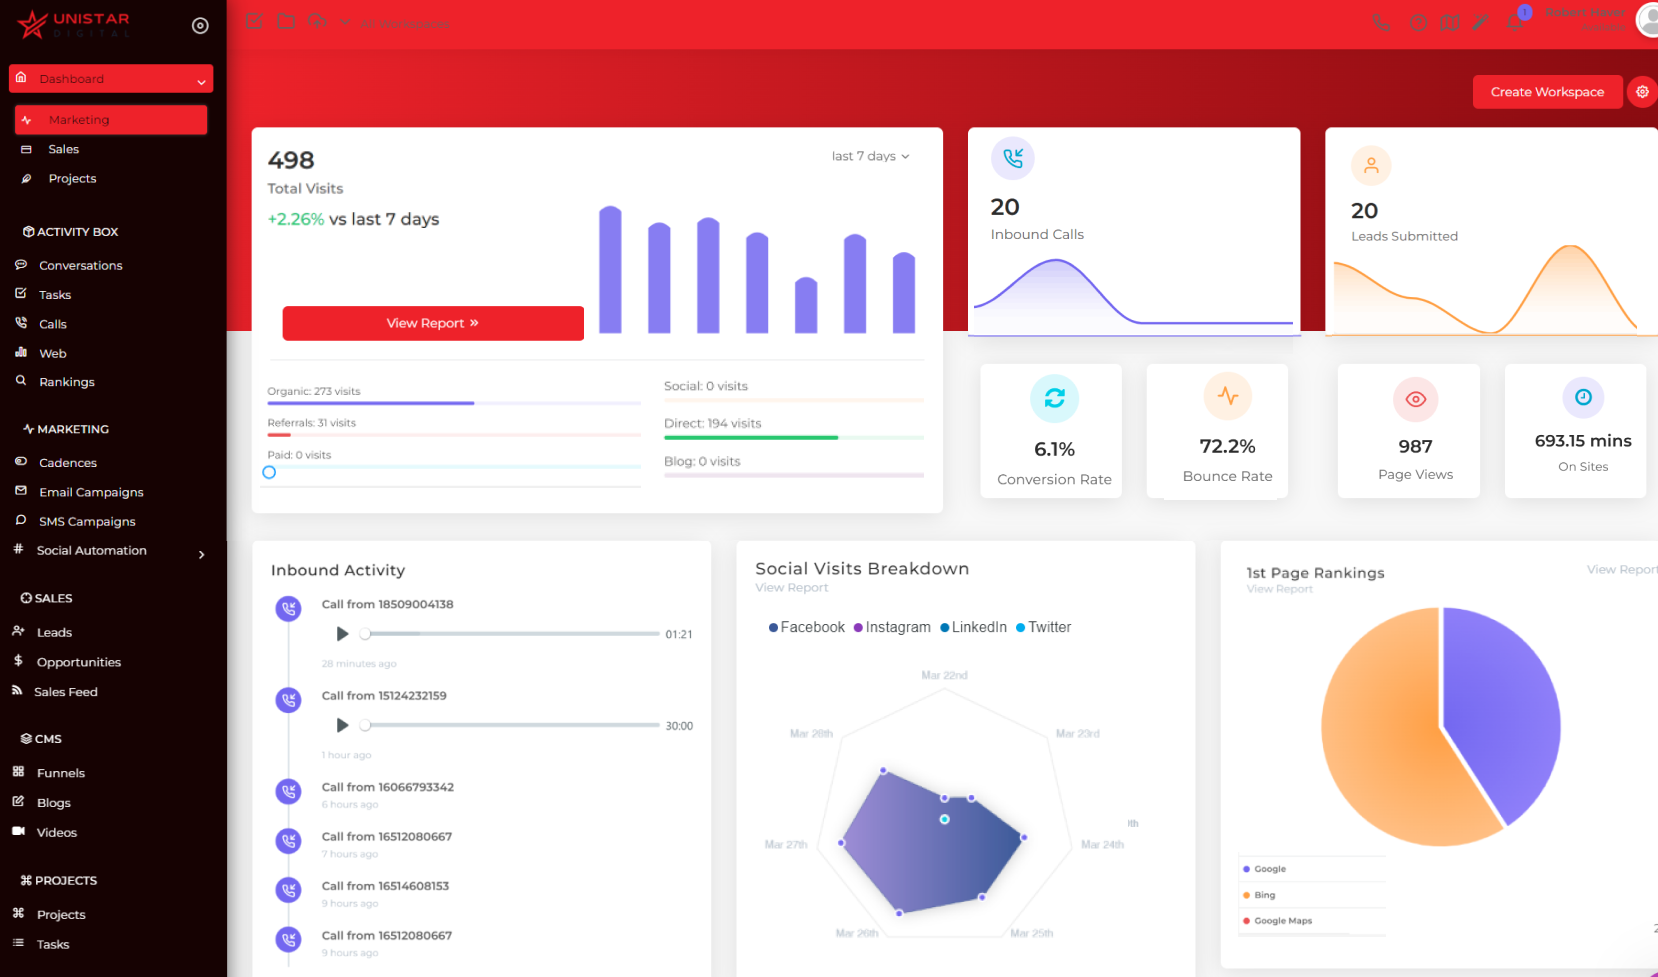Select the Marketing dashboard item
Screen dimensions: 1658x977
[111, 120]
